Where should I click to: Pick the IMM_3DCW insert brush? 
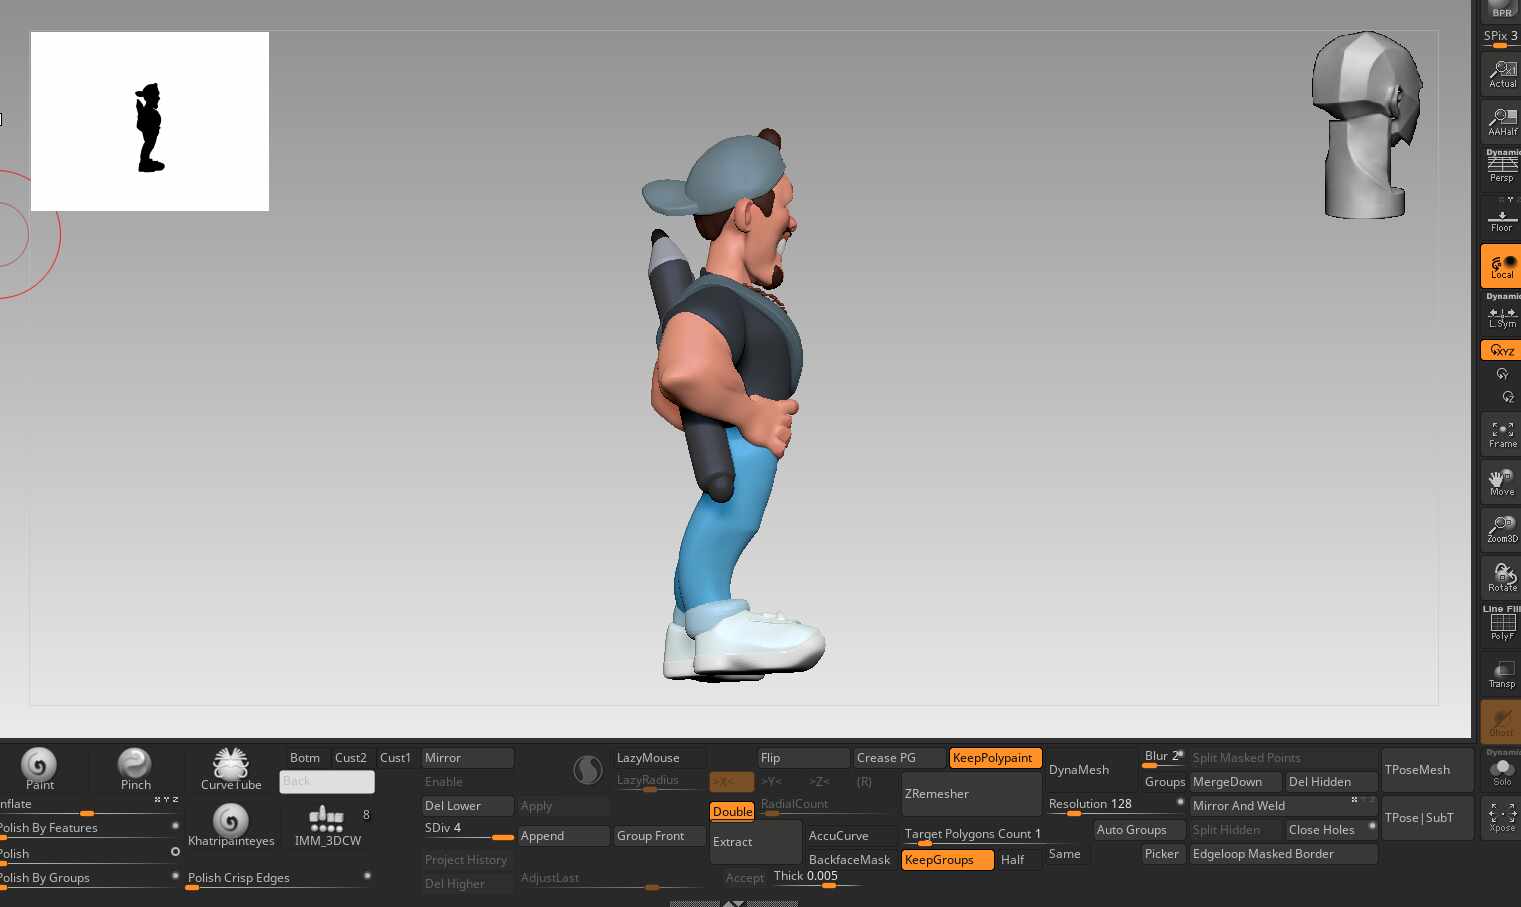[327, 826]
